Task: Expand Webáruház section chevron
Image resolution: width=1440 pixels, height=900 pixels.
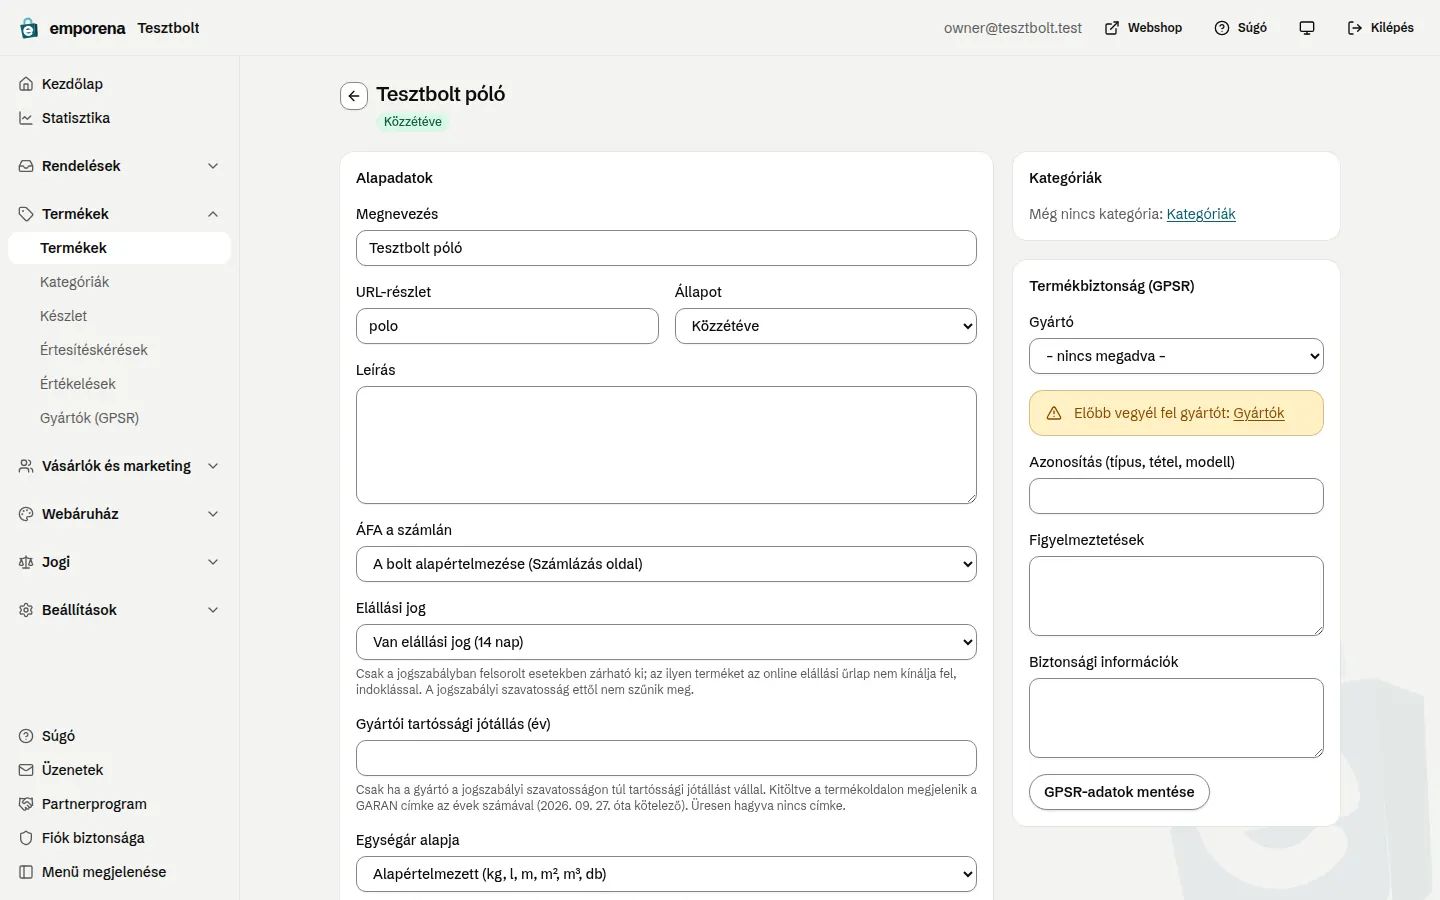Action: (213, 514)
